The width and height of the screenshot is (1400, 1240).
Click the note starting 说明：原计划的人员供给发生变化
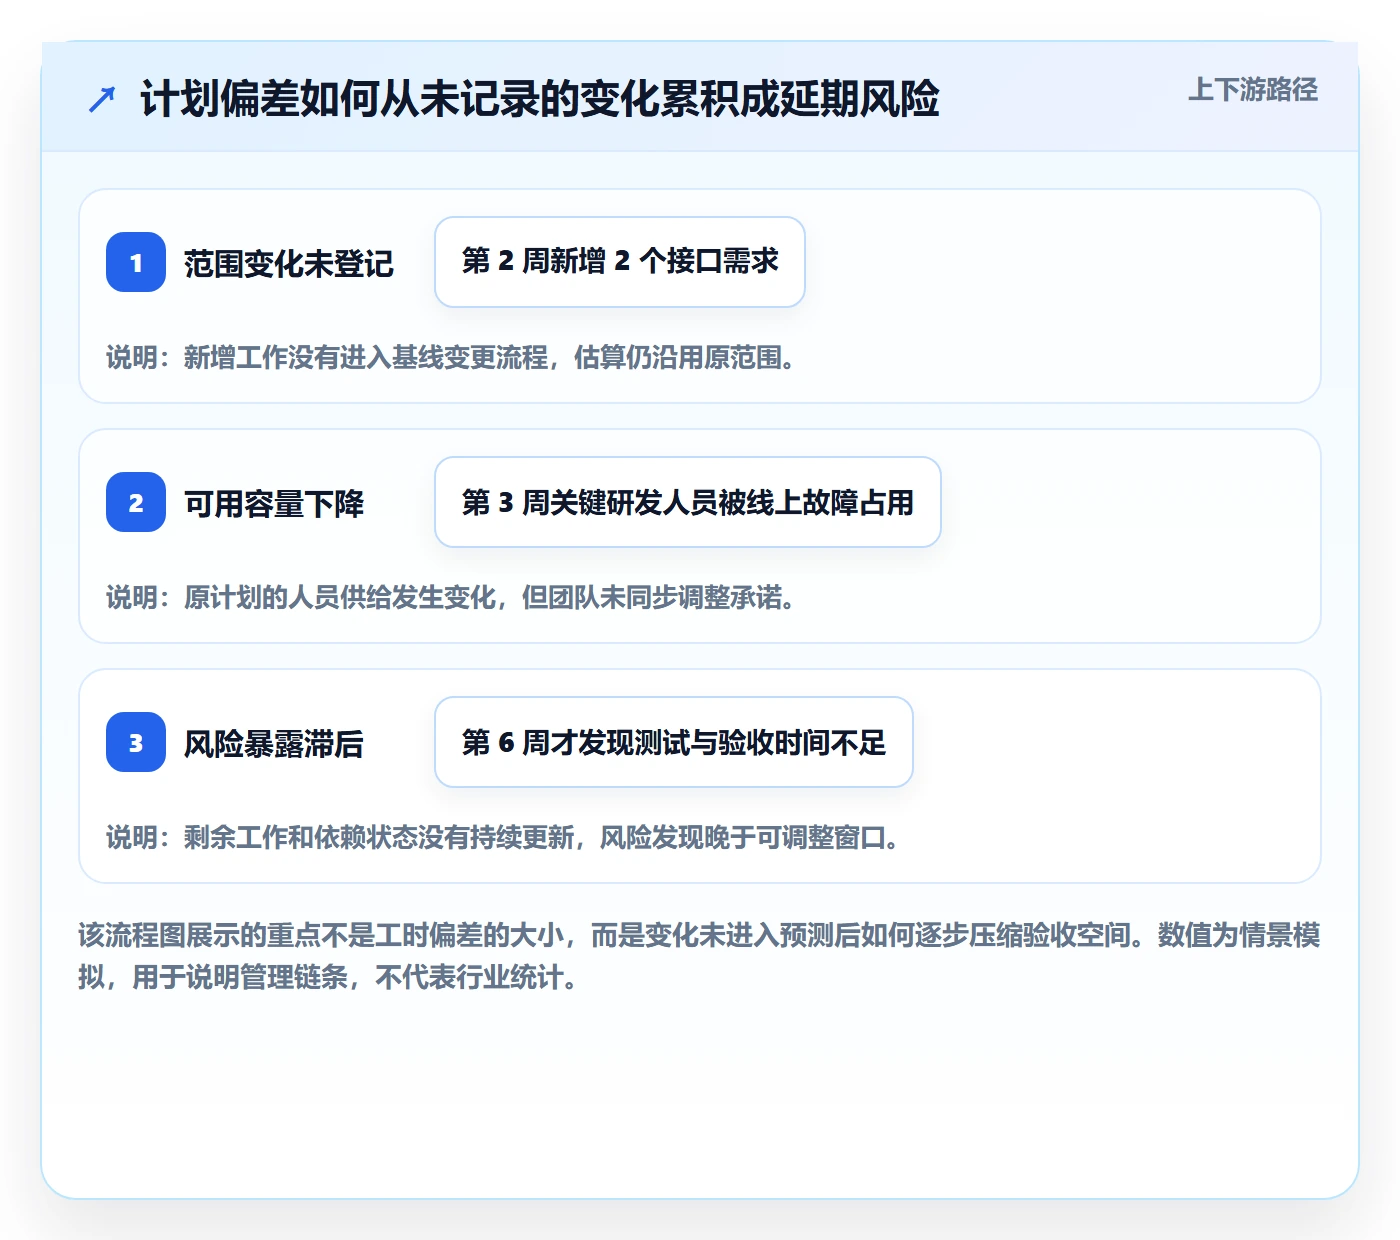point(452,597)
